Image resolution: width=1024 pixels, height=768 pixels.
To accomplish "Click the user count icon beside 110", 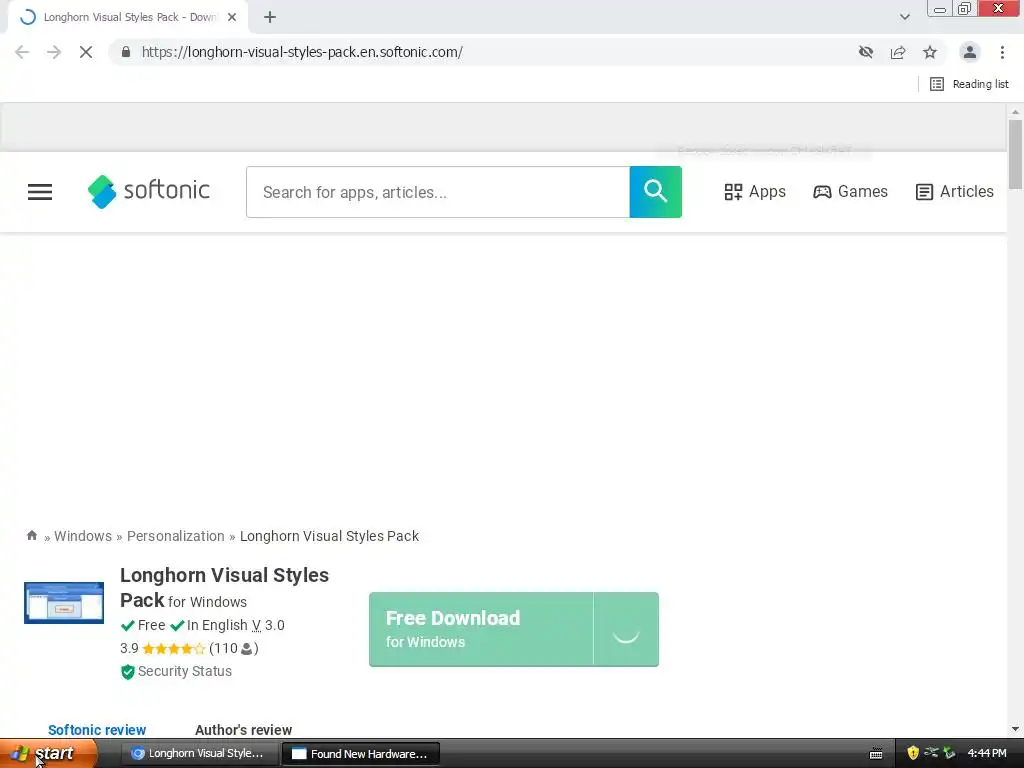I will 246,649.
